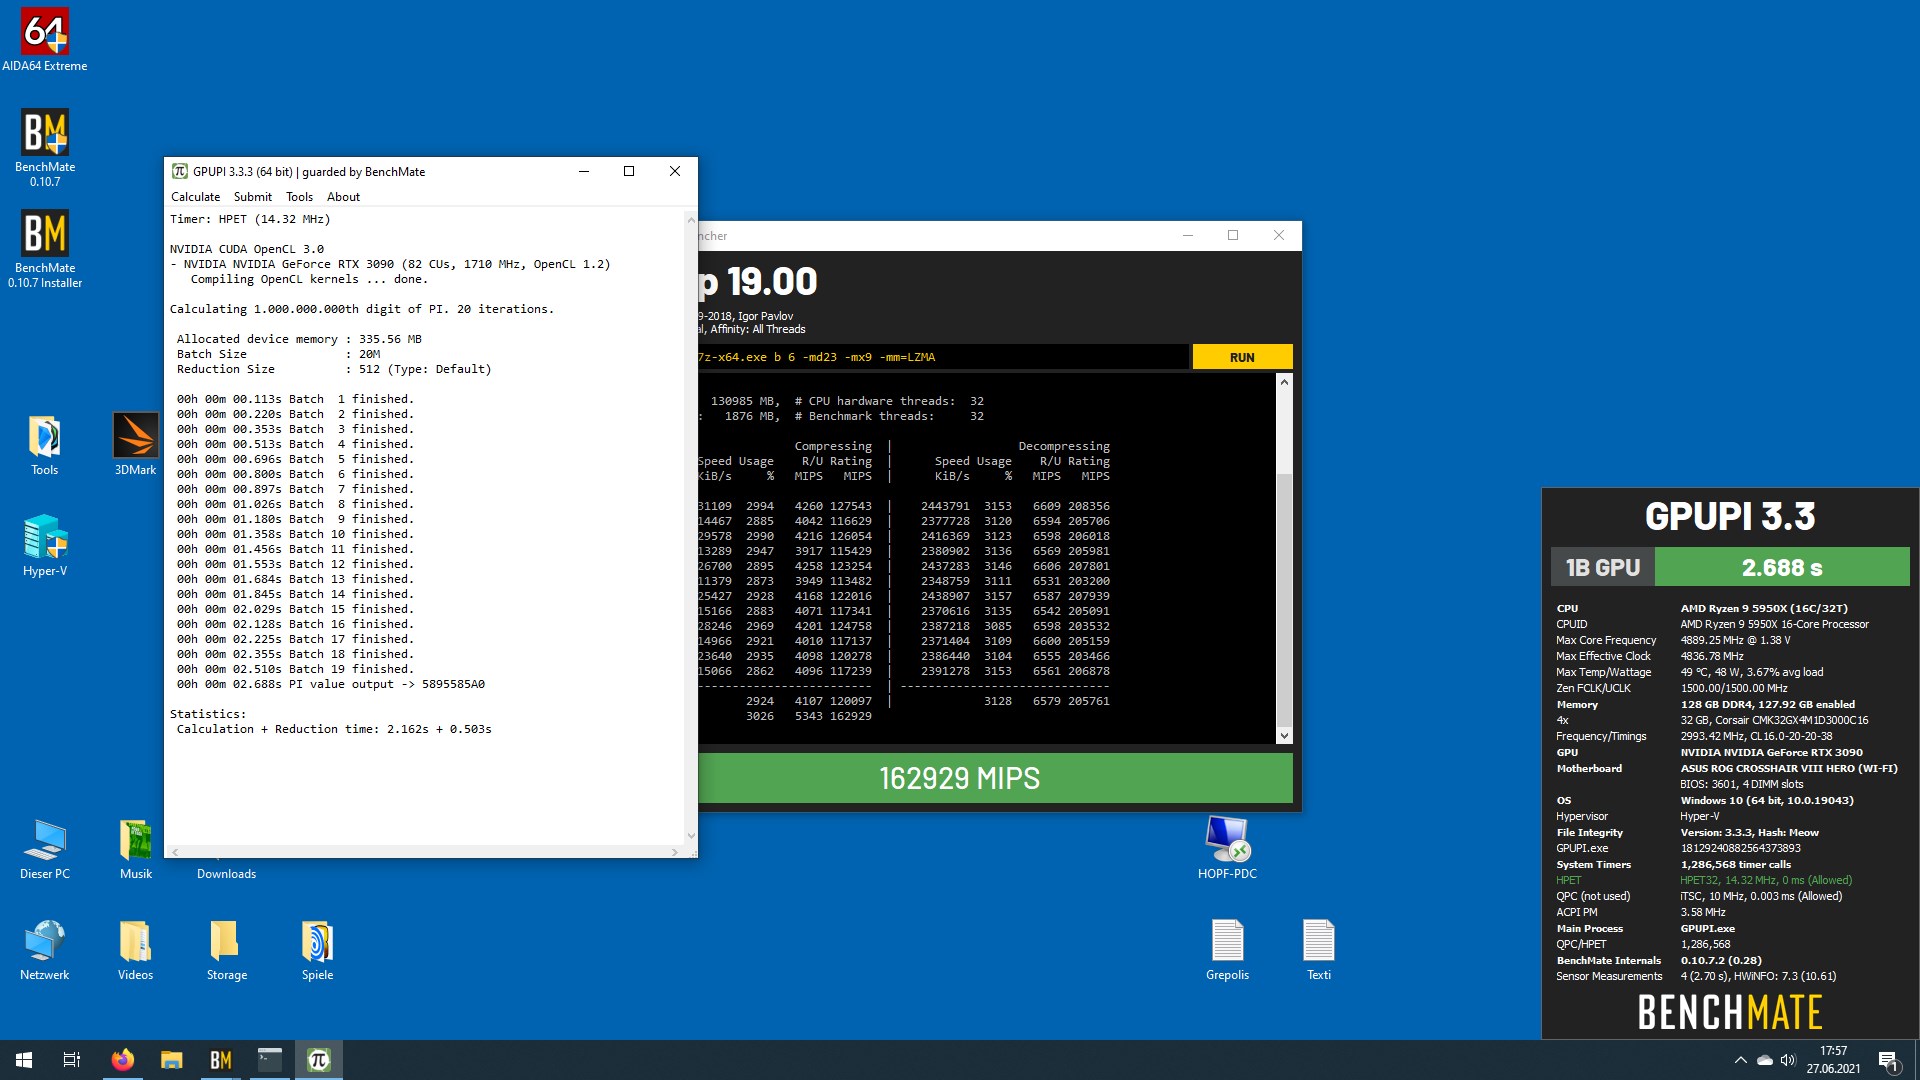The height and width of the screenshot is (1080, 1920).
Task: Switch to the GPUPI taskbar button
Action: tap(318, 1060)
